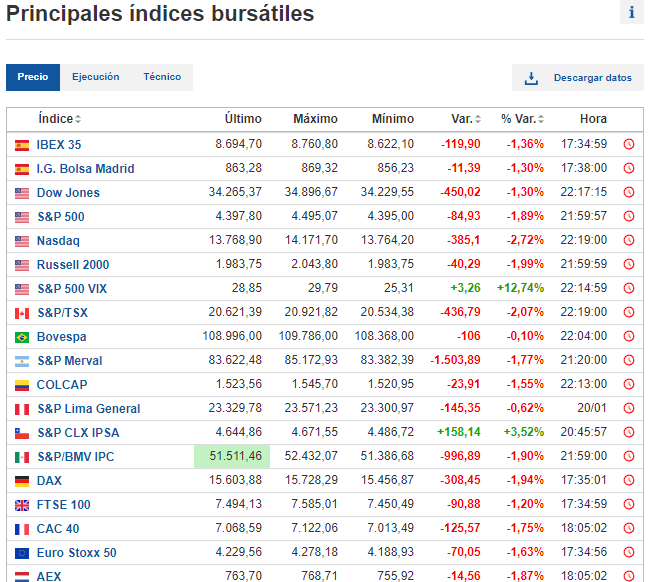
Task: Click the Mínimo column header
Action: pyautogui.click(x=393, y=119)
